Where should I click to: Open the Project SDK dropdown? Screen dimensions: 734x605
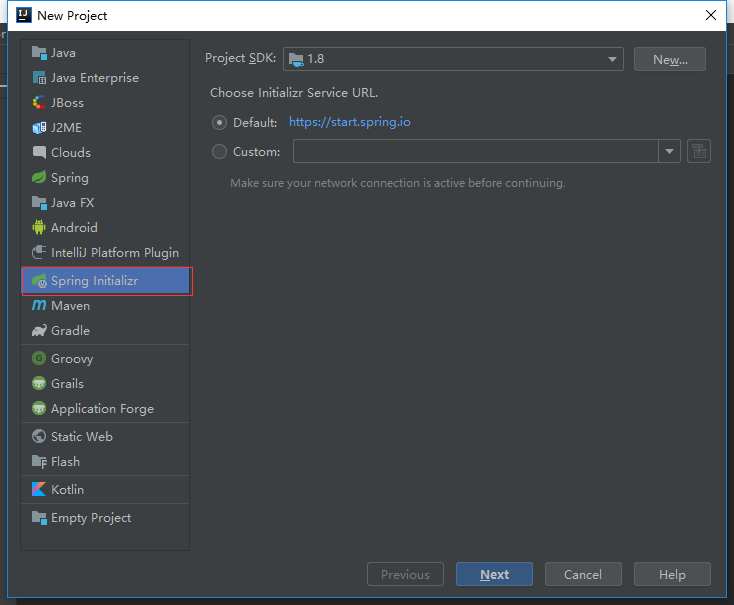[453, 59]
